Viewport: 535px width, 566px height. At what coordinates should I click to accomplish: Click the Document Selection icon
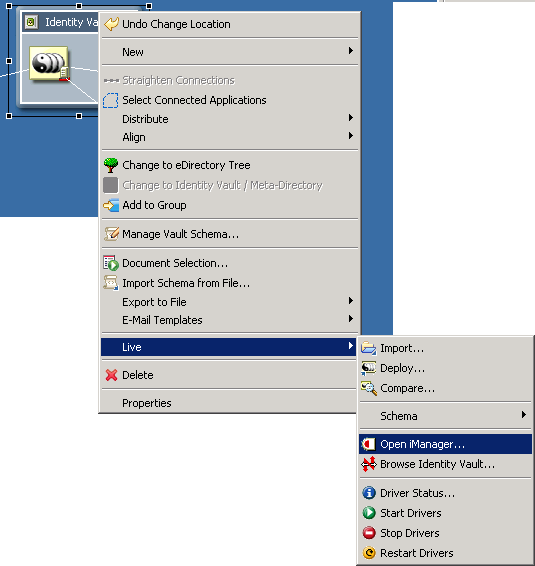pos(111,263)
